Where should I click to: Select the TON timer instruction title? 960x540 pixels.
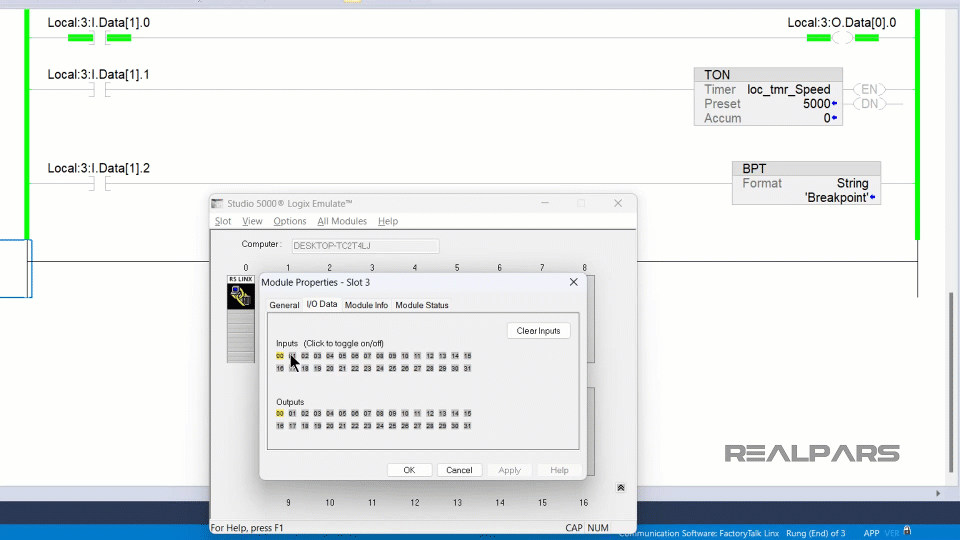pyautogui.click(x=717, y=75)
